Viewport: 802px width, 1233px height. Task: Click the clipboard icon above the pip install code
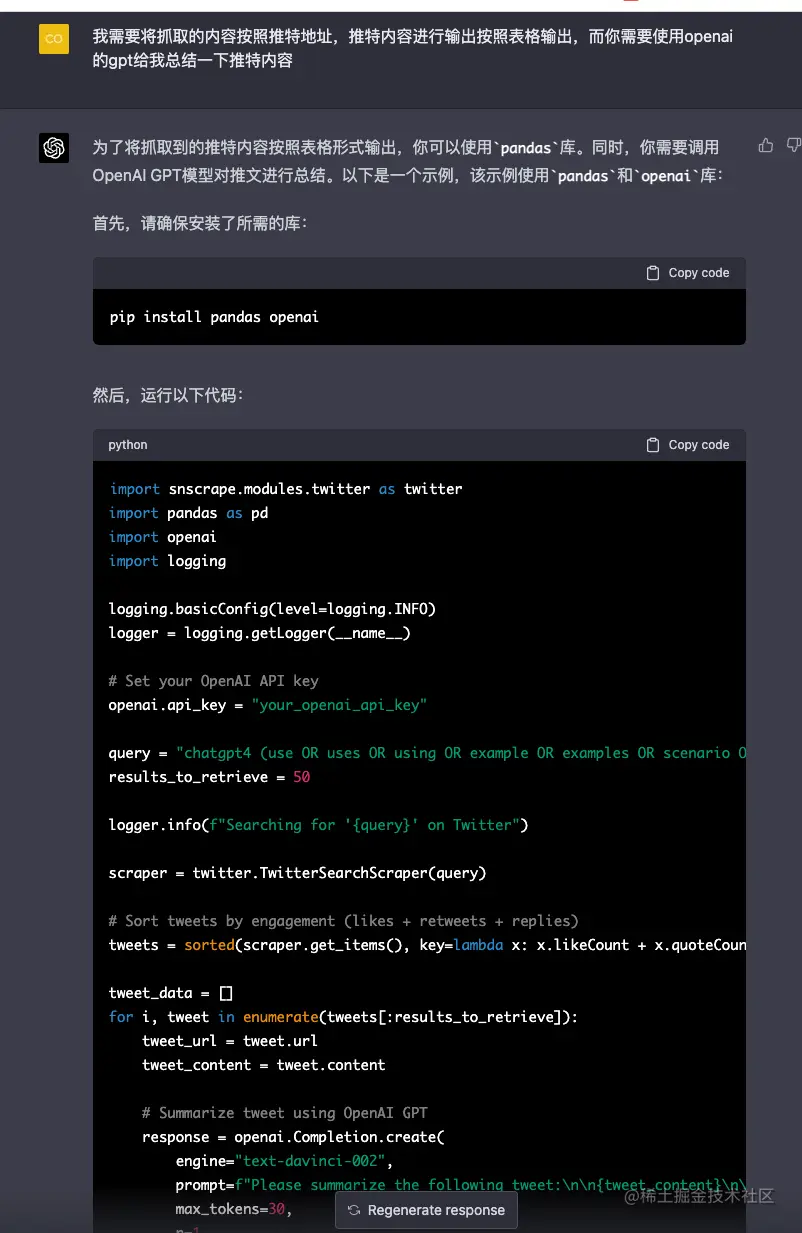[653, 273]
